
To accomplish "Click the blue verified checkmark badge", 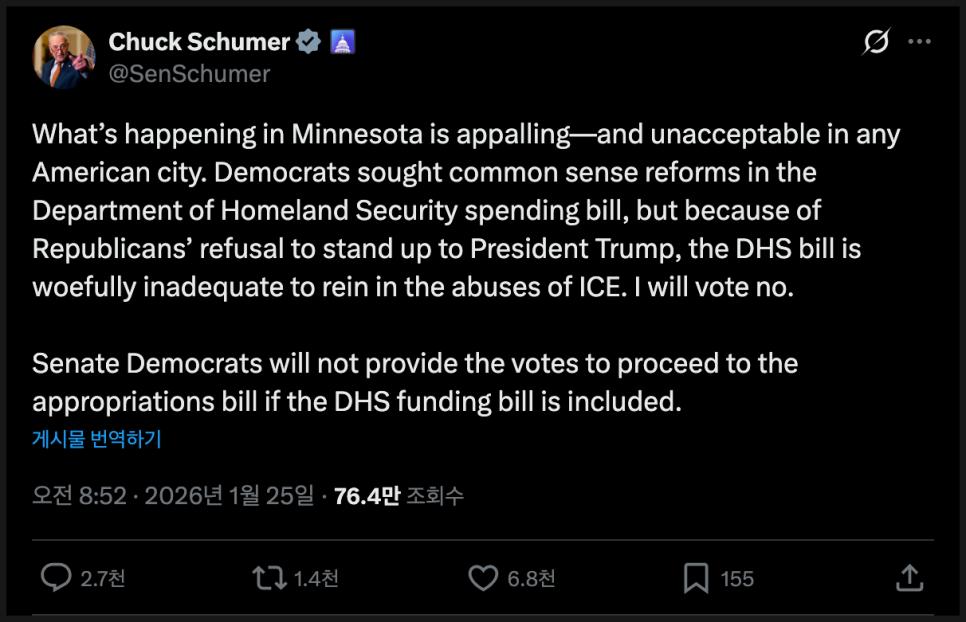I will tap(309, 42).
